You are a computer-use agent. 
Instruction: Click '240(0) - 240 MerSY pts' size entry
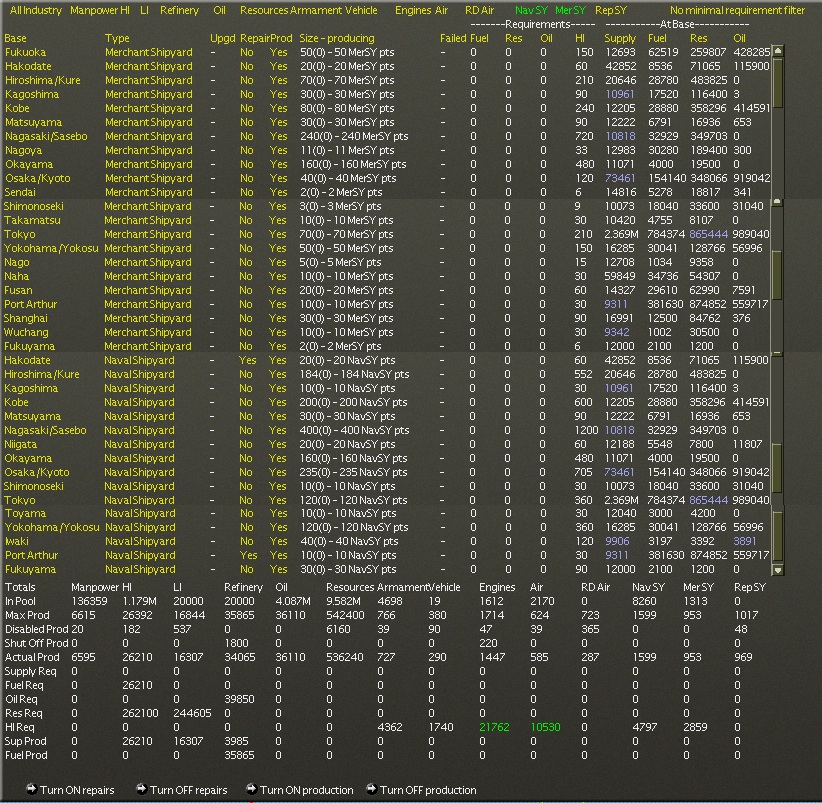tap(354, 136)
